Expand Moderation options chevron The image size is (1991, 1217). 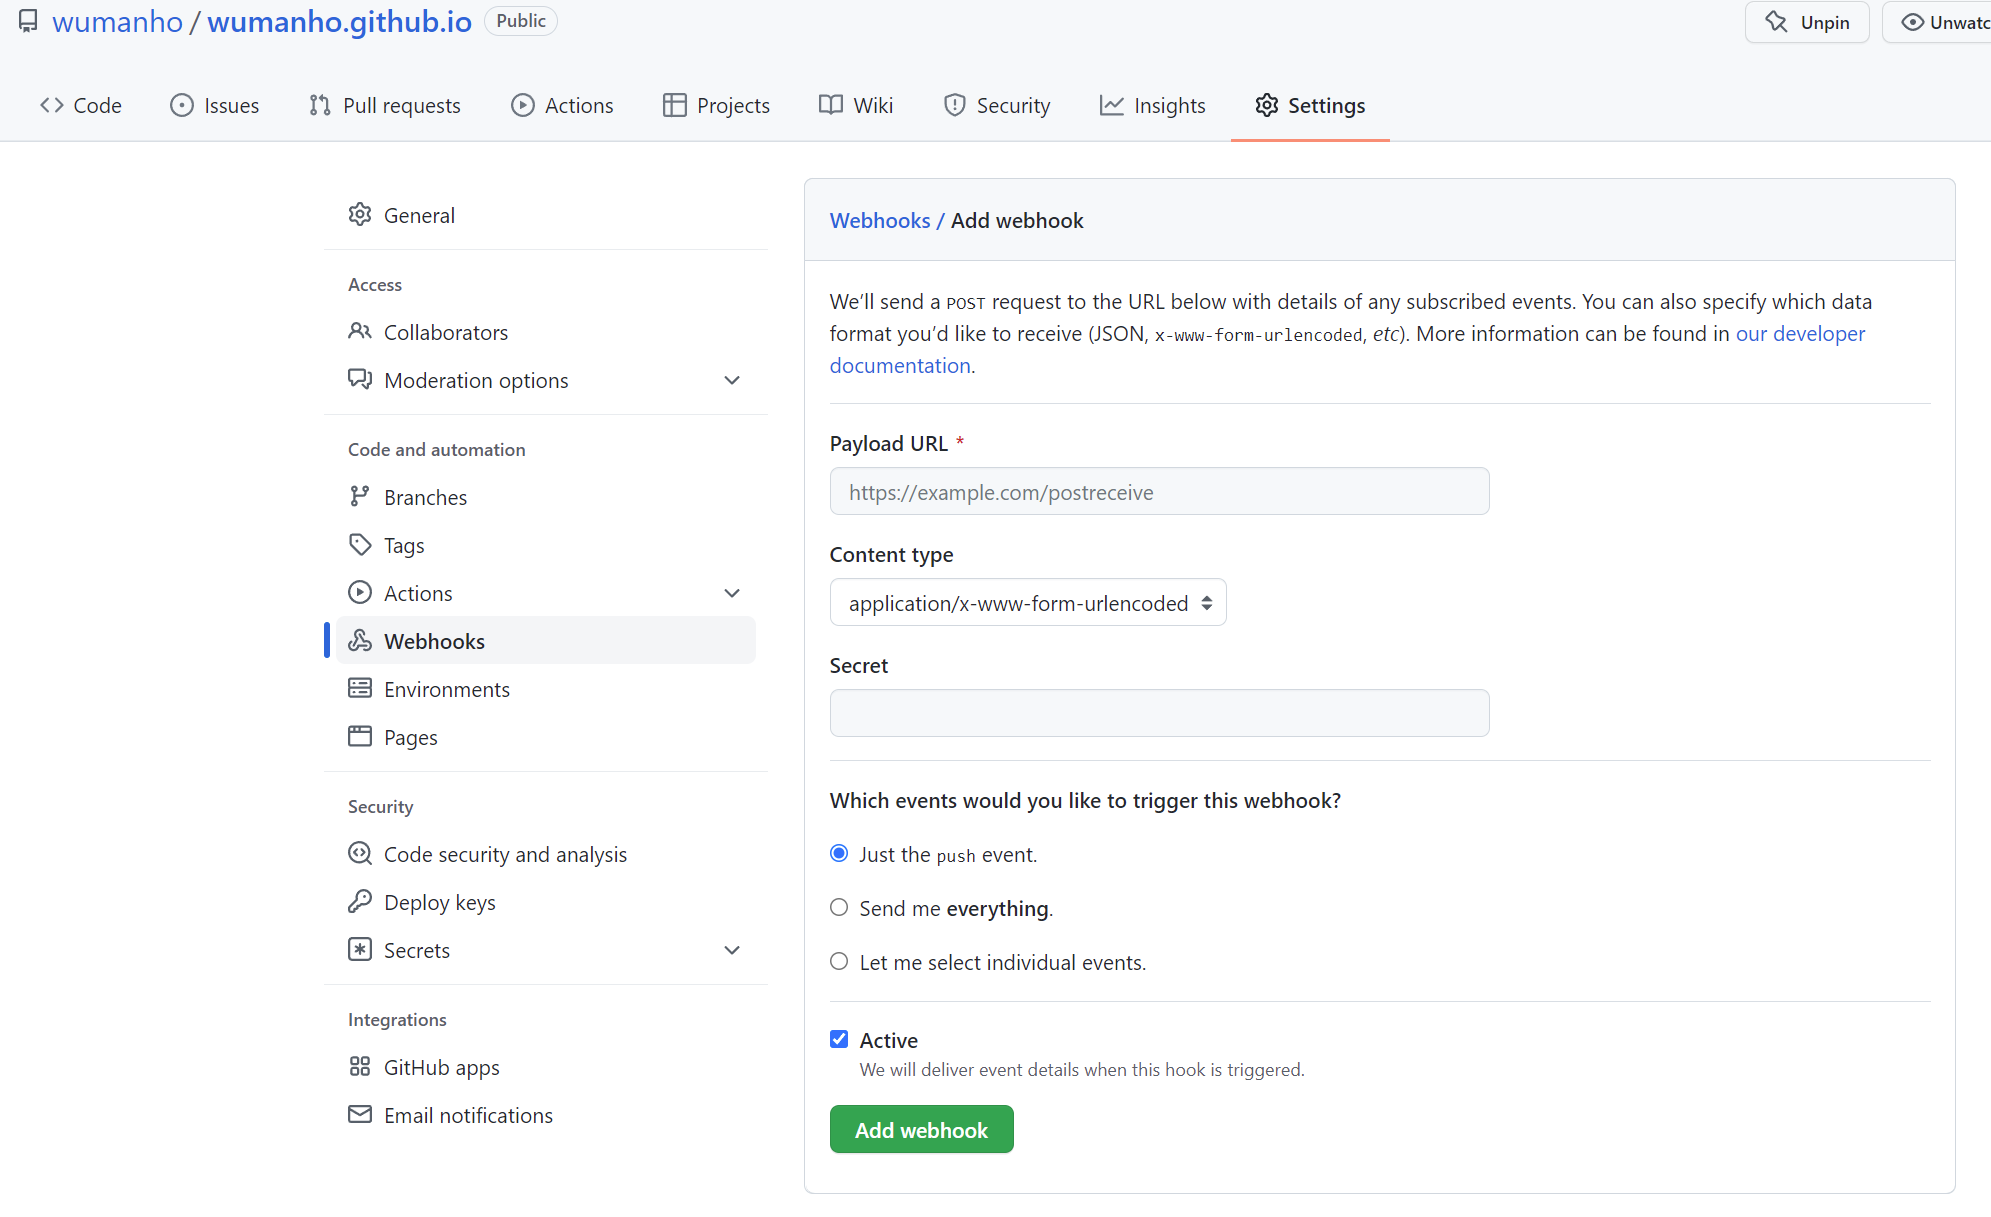(x=732, y=381)
